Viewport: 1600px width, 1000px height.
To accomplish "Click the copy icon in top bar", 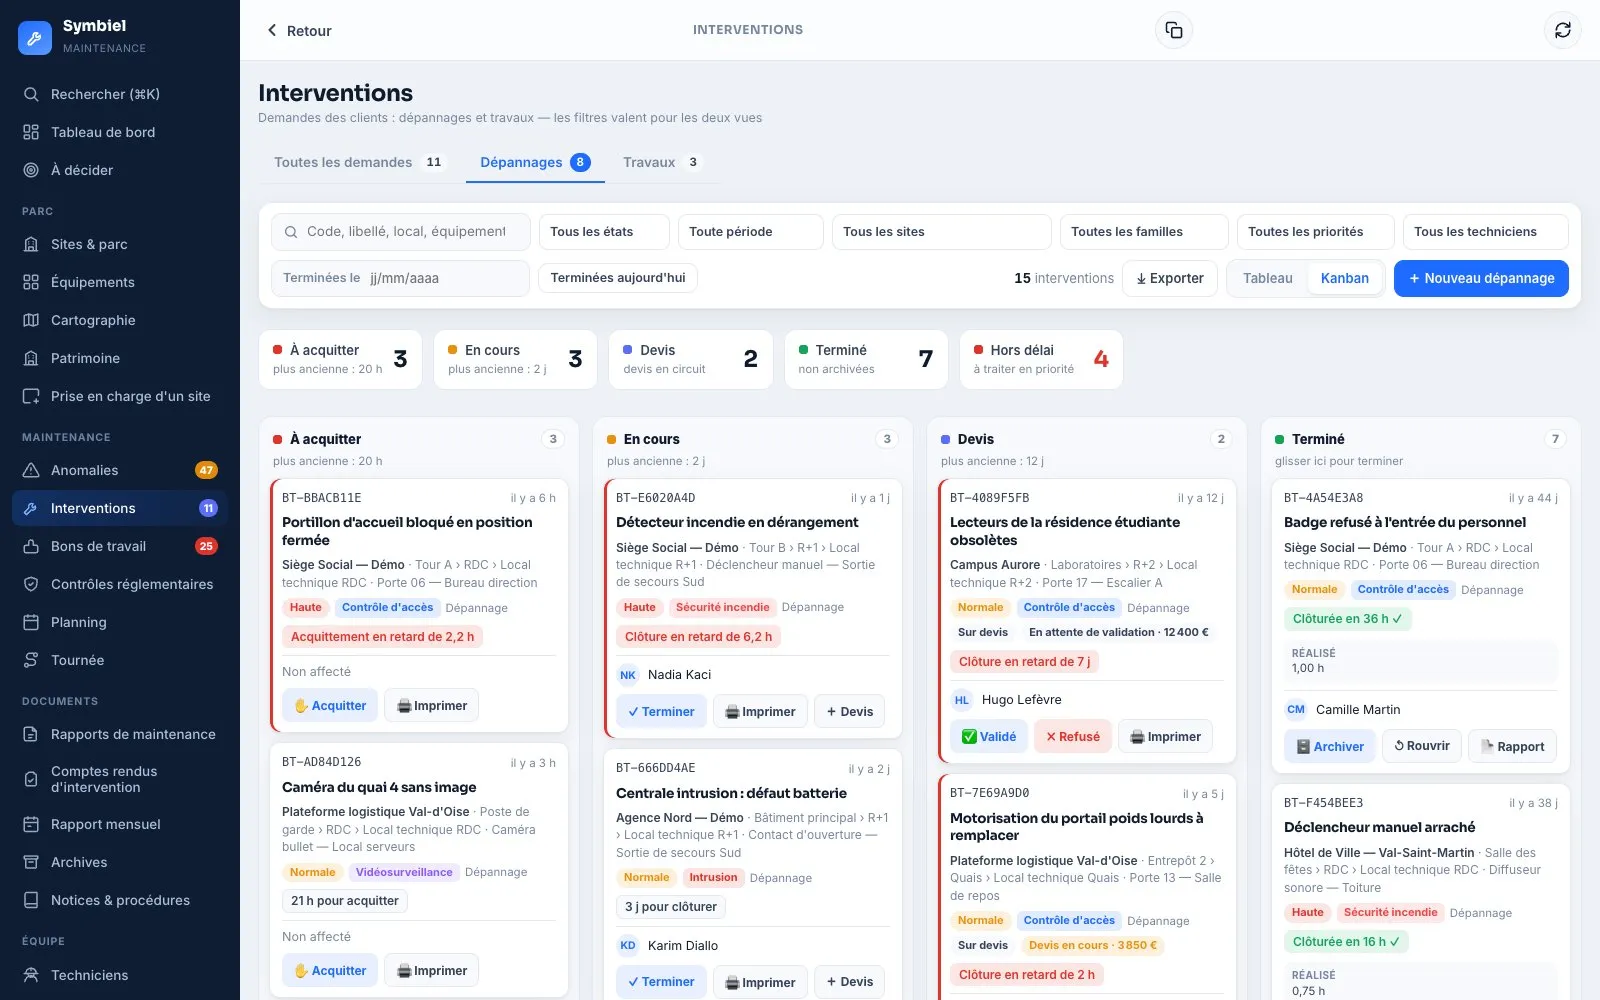I will click(x=1174, y=30).
